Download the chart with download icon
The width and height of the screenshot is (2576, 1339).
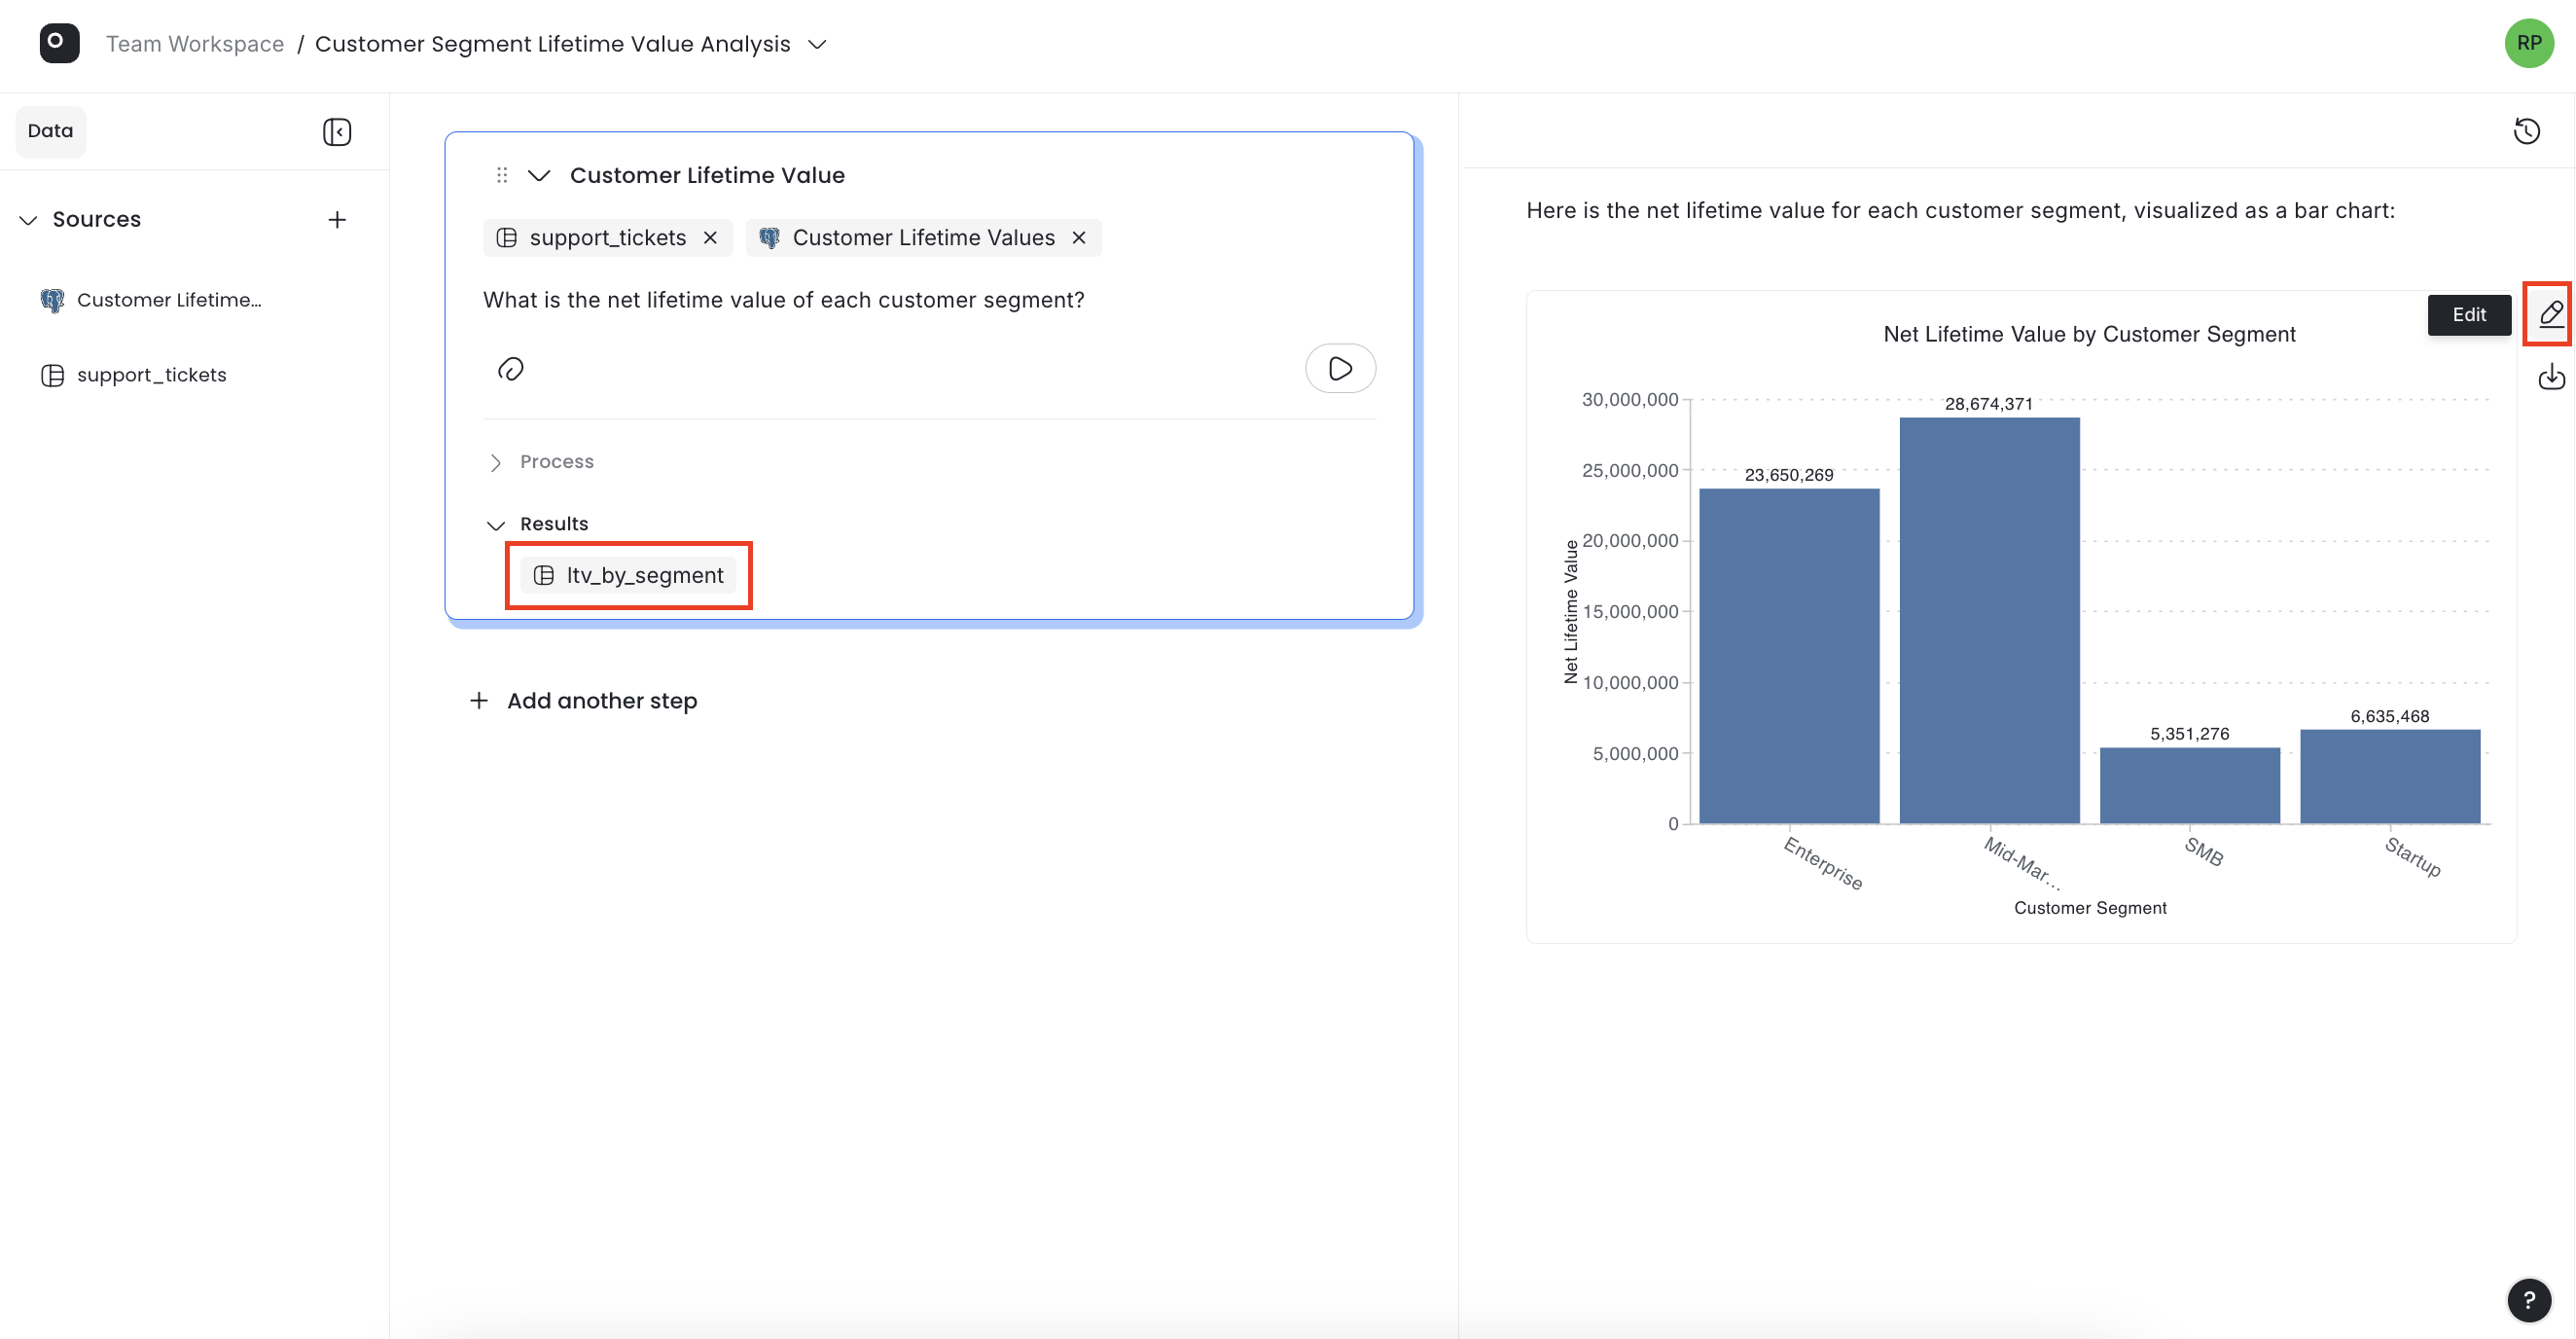(2551, 377)
